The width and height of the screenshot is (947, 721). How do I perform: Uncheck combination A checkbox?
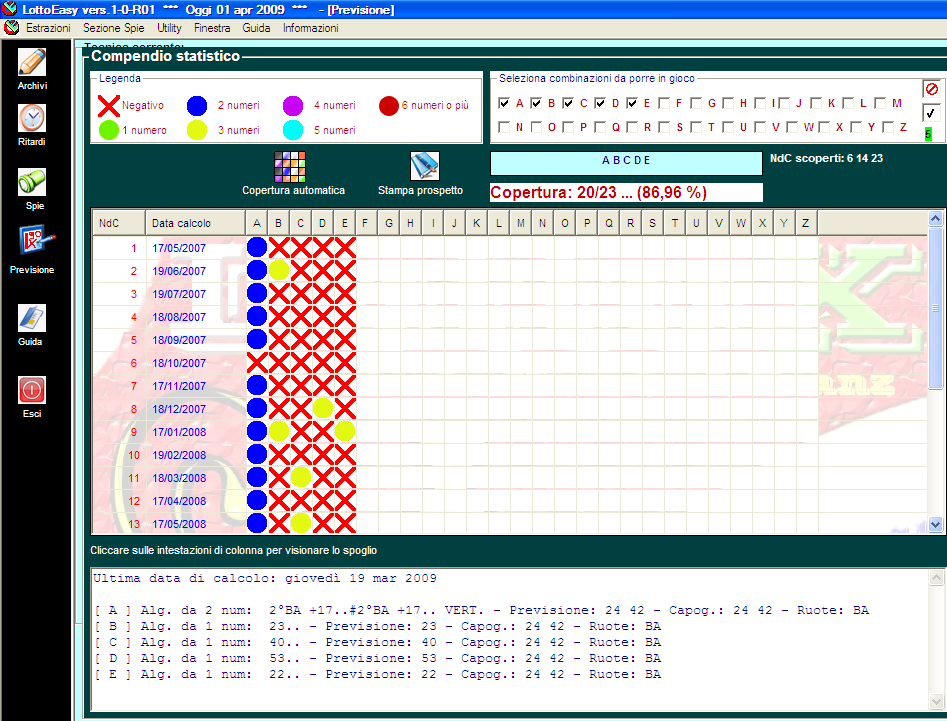504,103
